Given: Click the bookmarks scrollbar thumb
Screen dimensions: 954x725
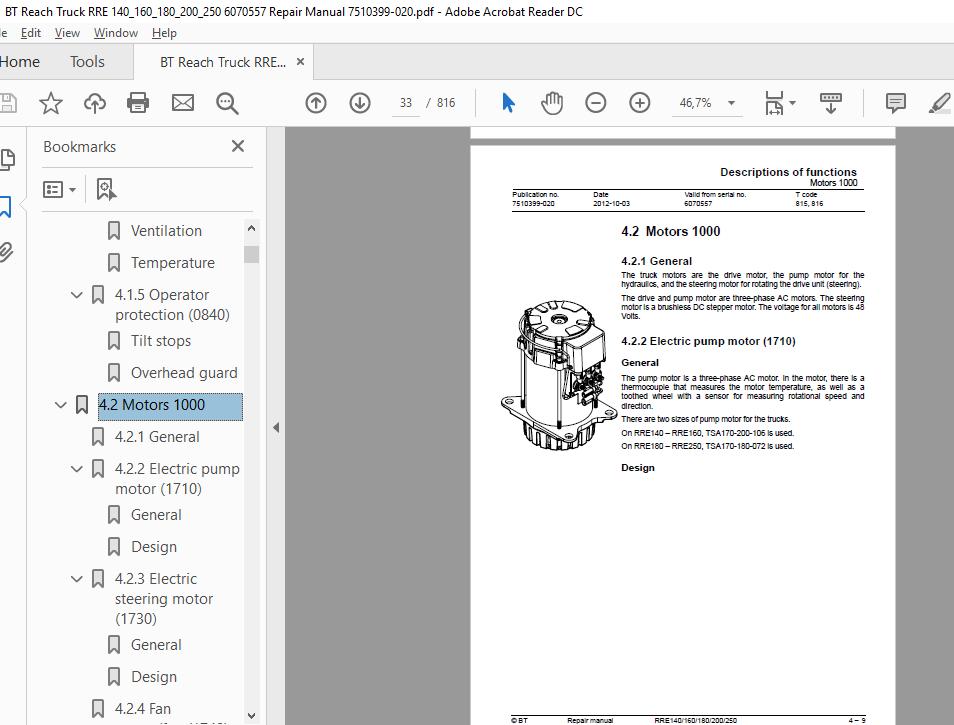Looking at the screenshot, I should coord(251,254).
